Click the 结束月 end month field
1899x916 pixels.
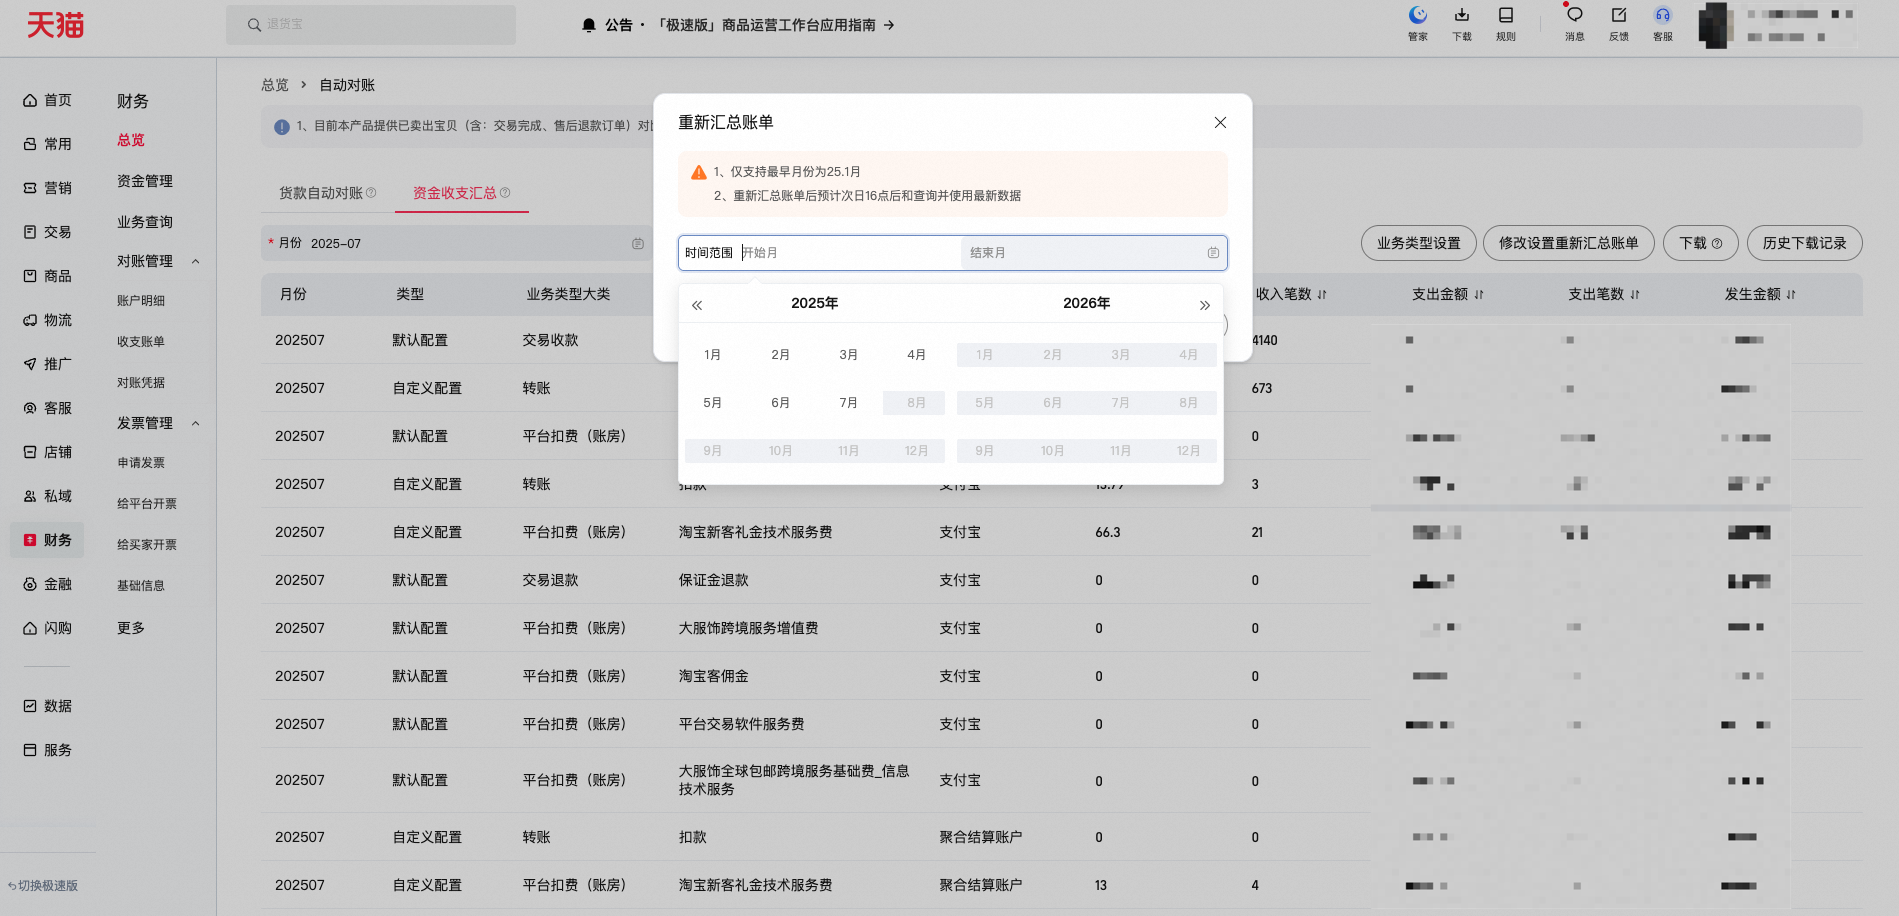(x=1083, y=253)
